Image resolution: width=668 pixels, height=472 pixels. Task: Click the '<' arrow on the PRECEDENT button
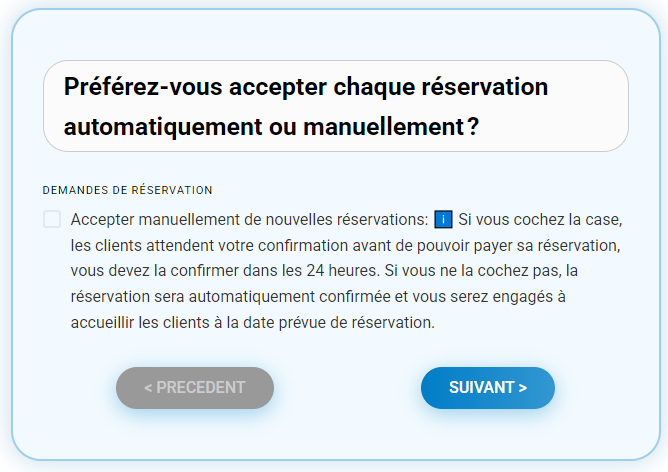[x=148, y=388]
